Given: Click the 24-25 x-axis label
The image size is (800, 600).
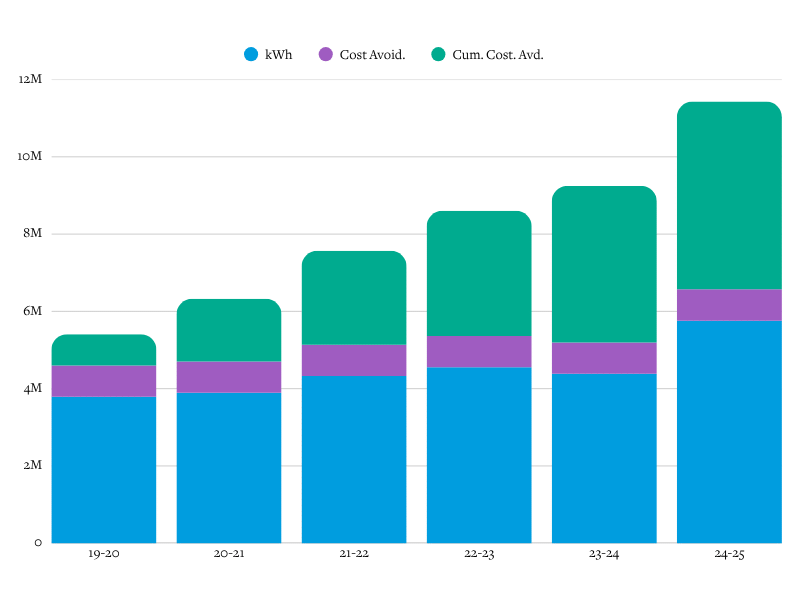Looking at the screenshot, I should 729,554.
